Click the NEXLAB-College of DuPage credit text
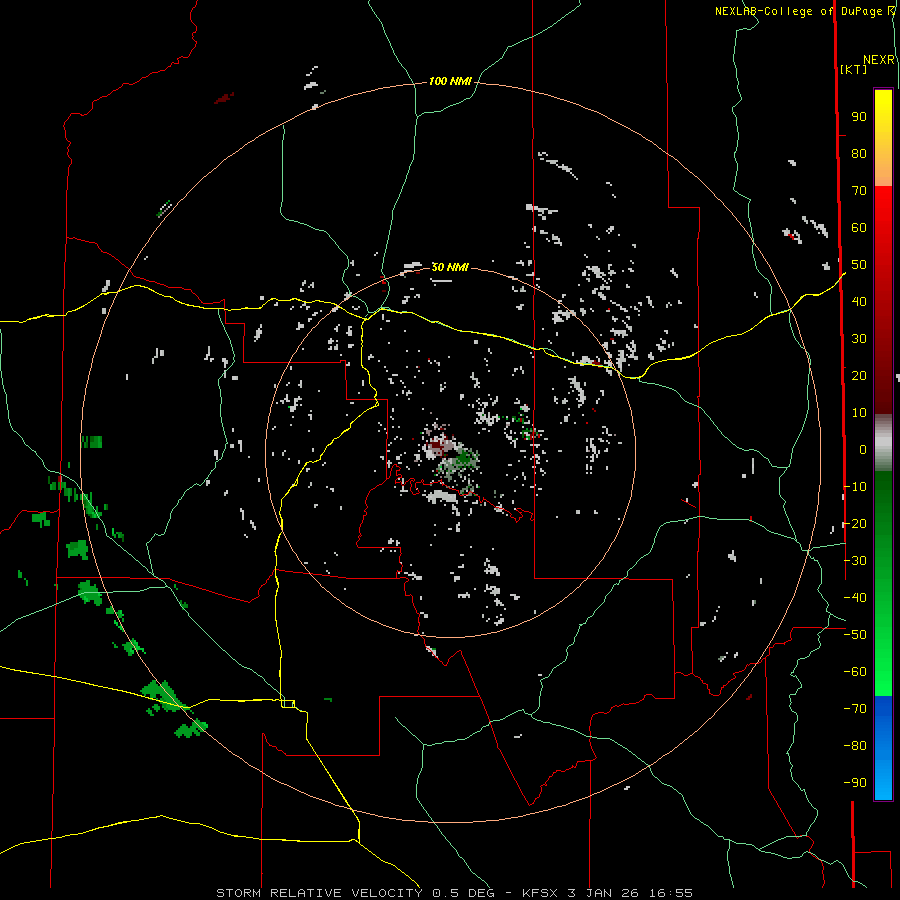Screen dimensions: 900x900 (x=798, y=11)
